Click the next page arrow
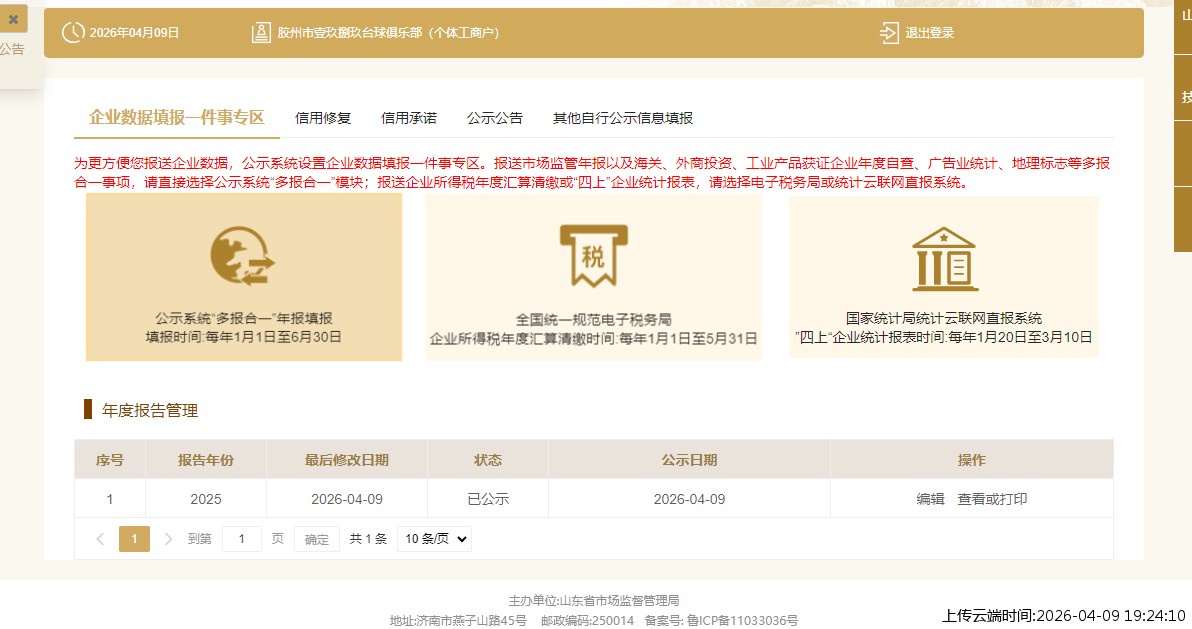This screenshot has height=629, width=1192. (168, 538)
